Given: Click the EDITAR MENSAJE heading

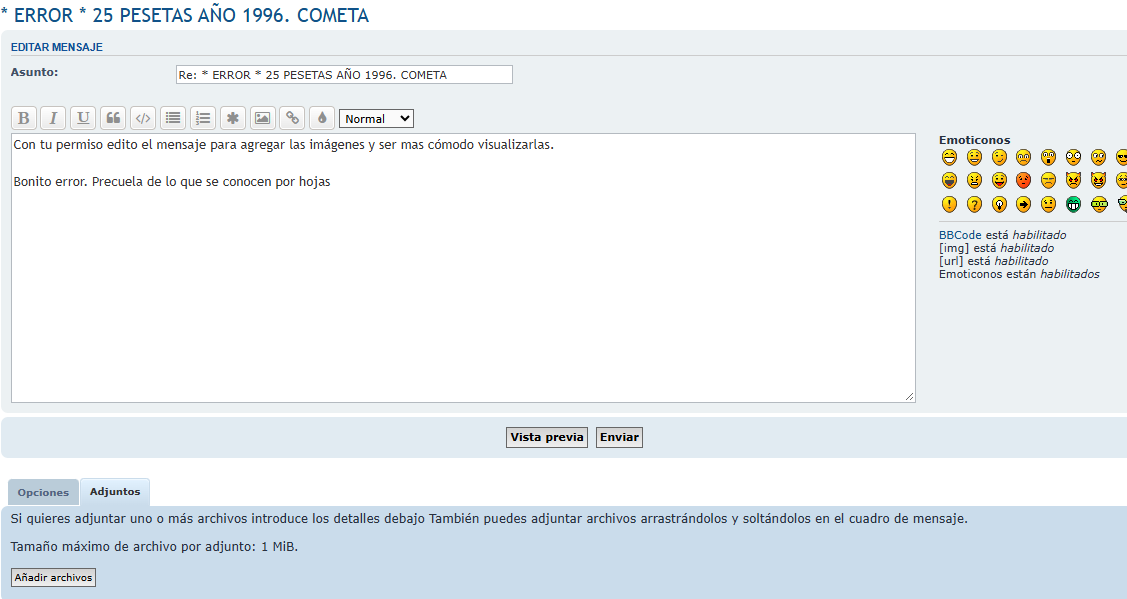Looking at the screenshot, I should click(57, 47).
